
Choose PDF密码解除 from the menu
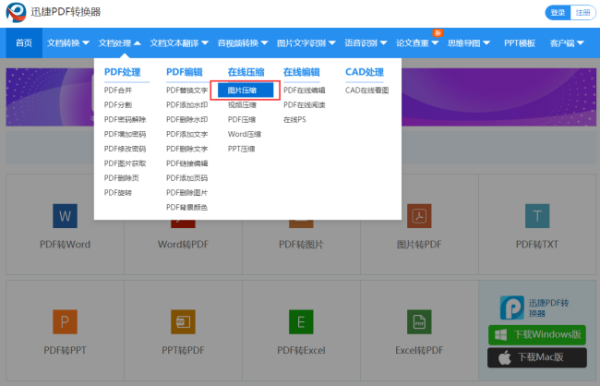coord(125,119)
